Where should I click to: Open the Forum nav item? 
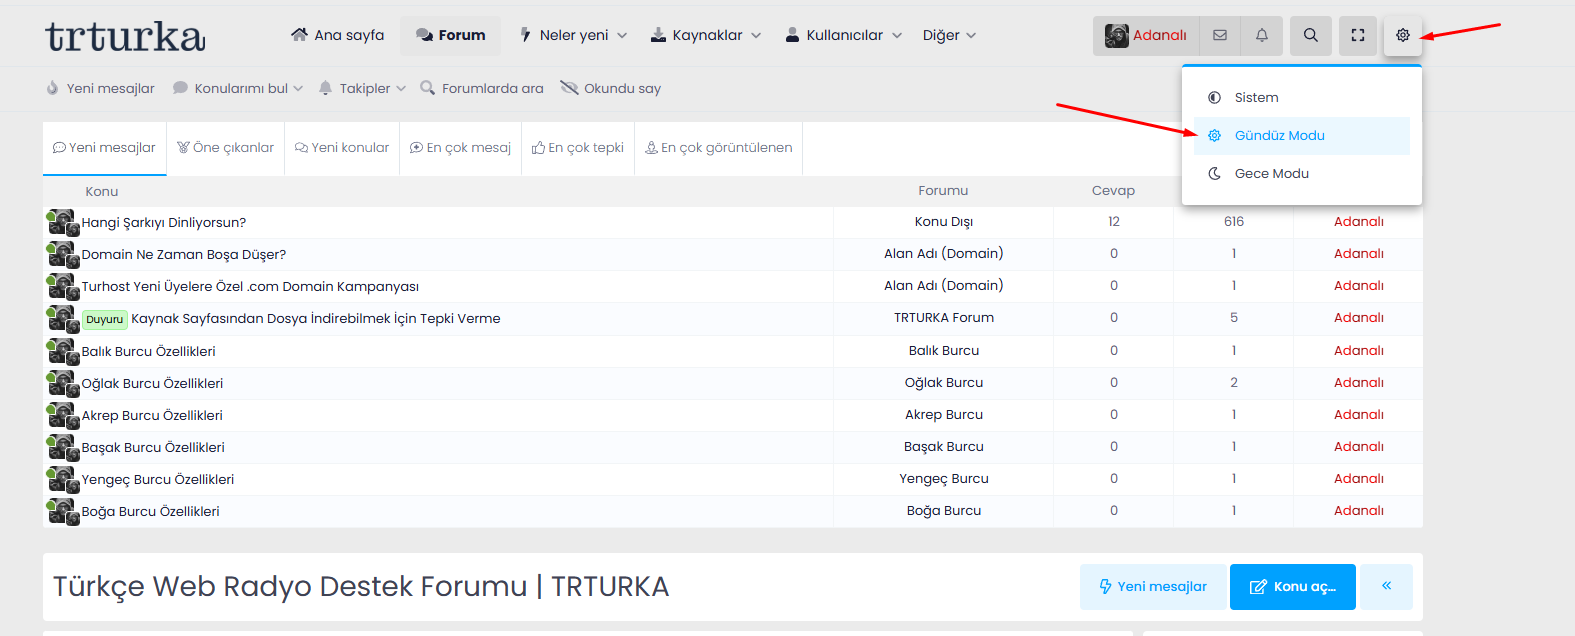click(x=451, y=35)
